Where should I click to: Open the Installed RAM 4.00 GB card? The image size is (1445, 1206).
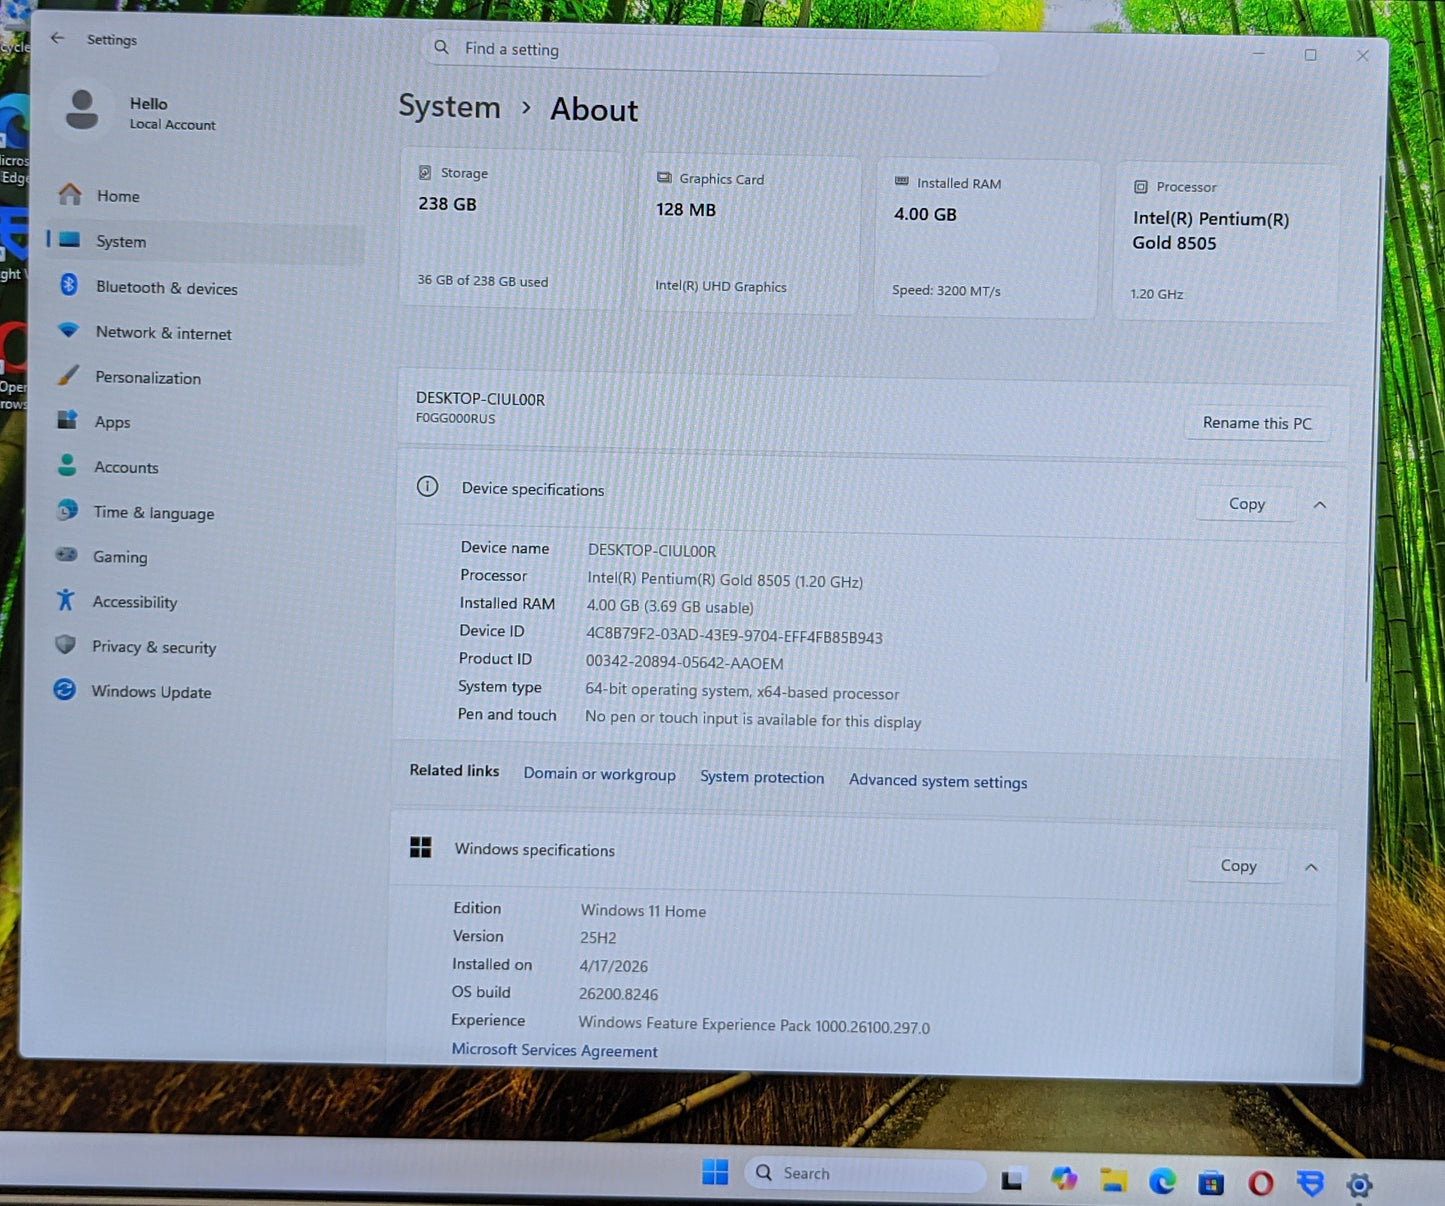986,239
